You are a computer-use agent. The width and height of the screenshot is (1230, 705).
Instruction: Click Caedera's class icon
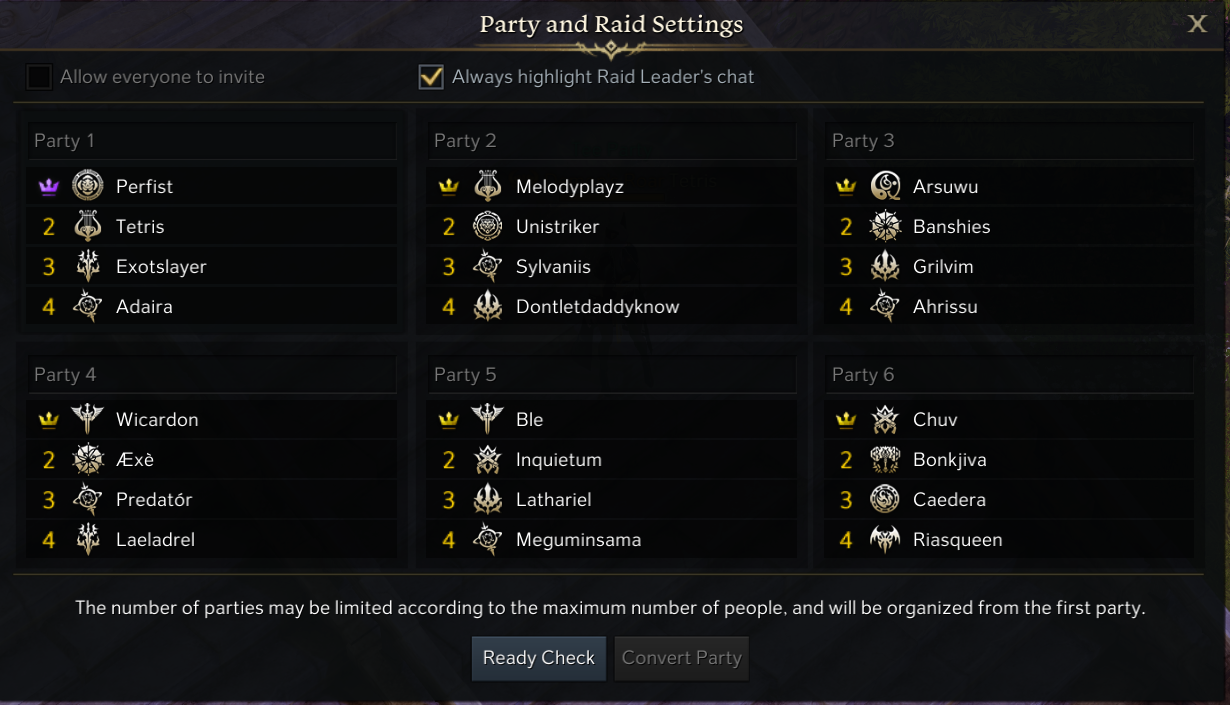click(885, 499)
